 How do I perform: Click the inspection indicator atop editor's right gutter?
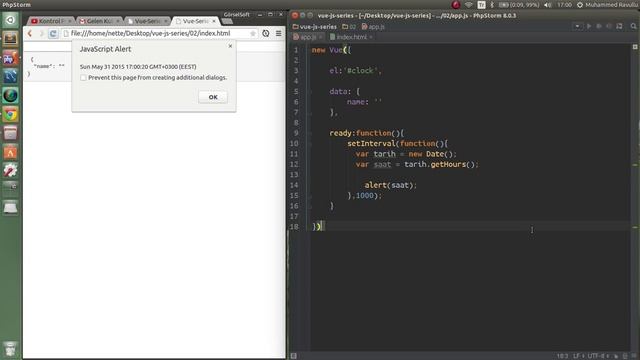(x=635, y=47)
